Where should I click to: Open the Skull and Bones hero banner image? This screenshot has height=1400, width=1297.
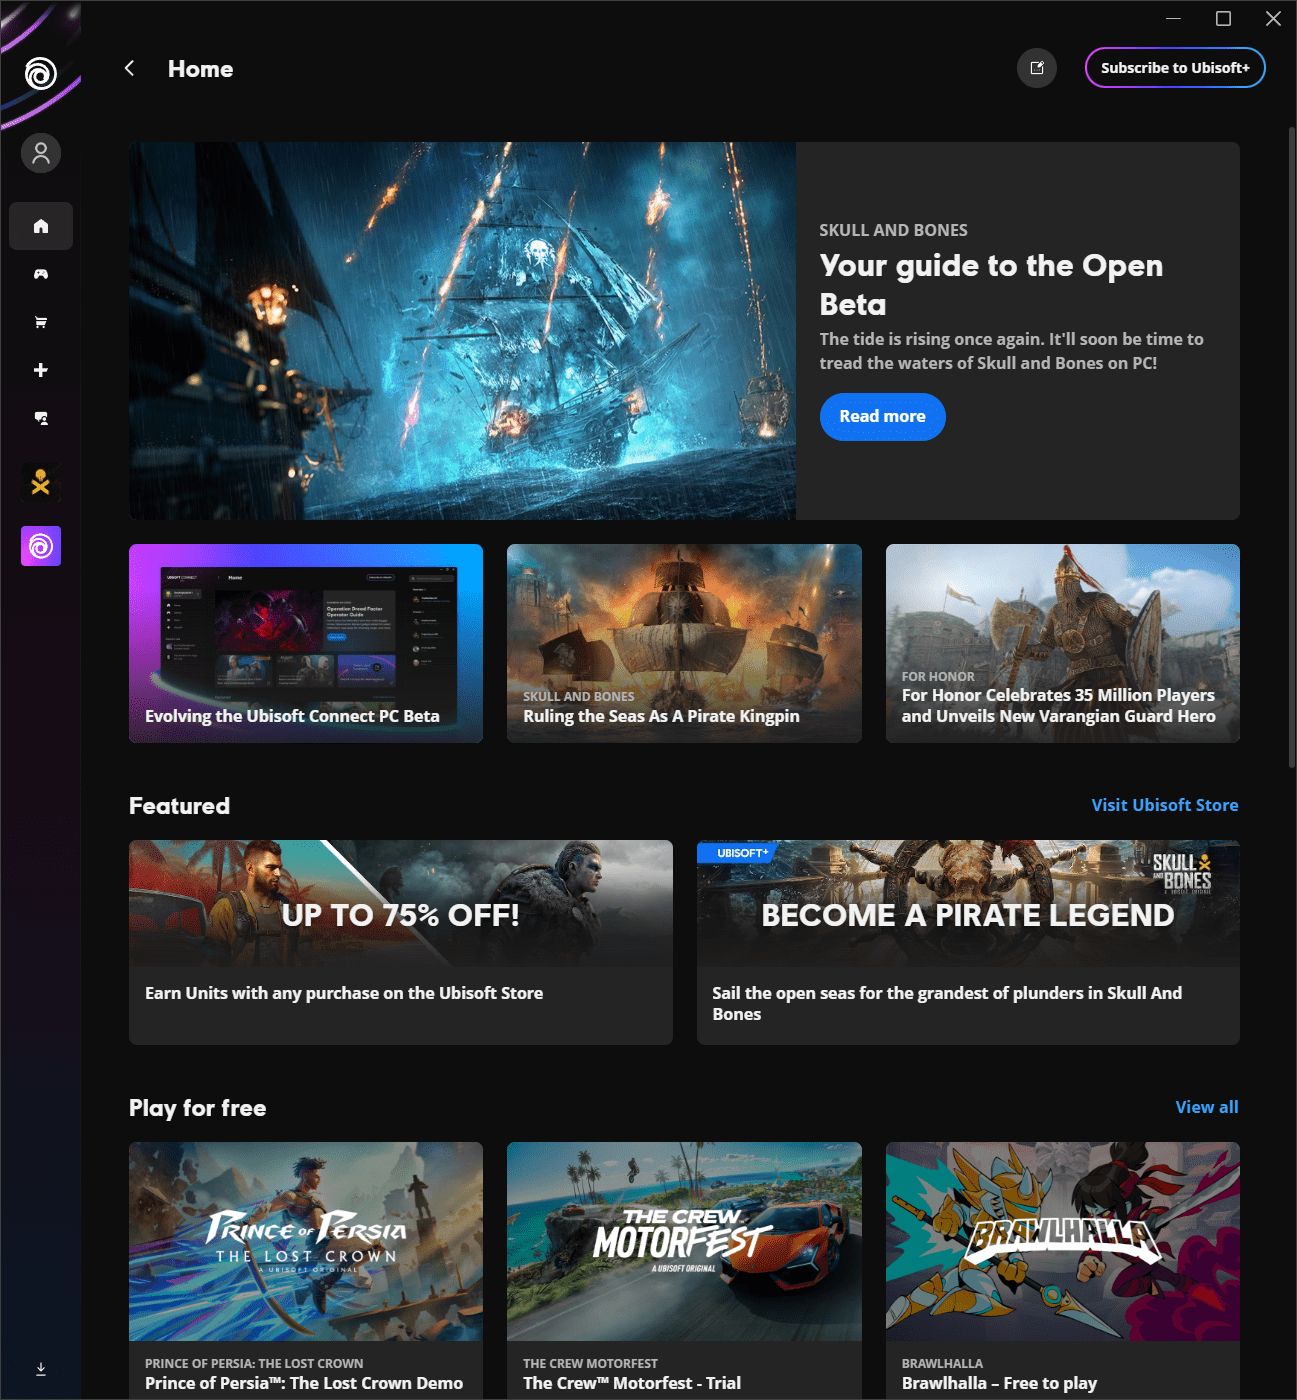point(462,331)
